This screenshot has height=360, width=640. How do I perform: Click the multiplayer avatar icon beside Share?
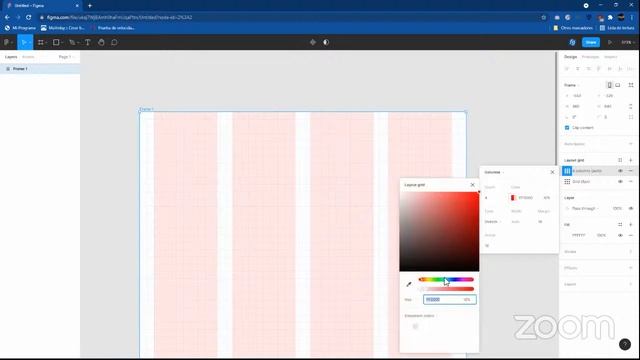572,42
